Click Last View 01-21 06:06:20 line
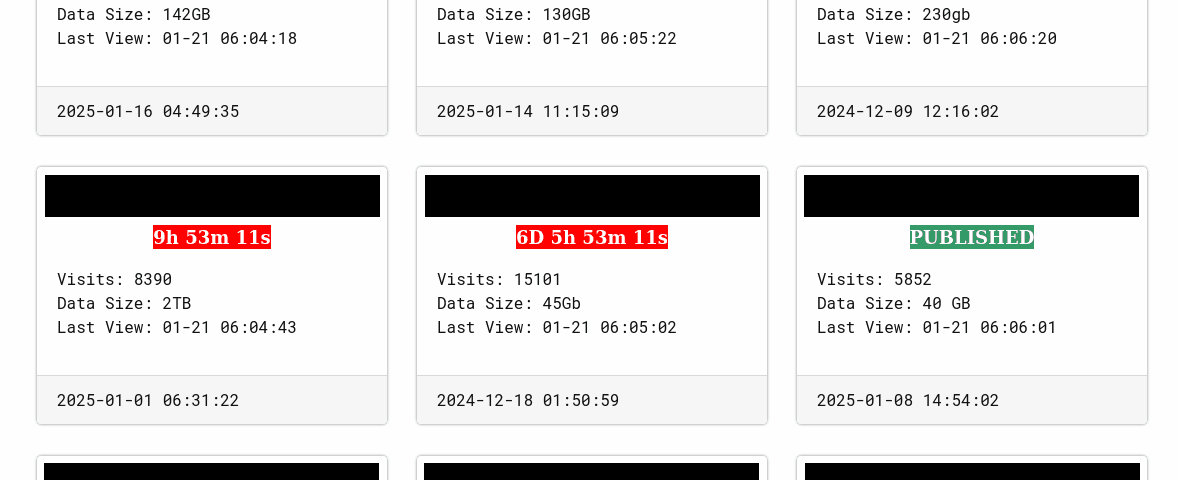This screenshot has width=1178, height=480. pos(937,38)
